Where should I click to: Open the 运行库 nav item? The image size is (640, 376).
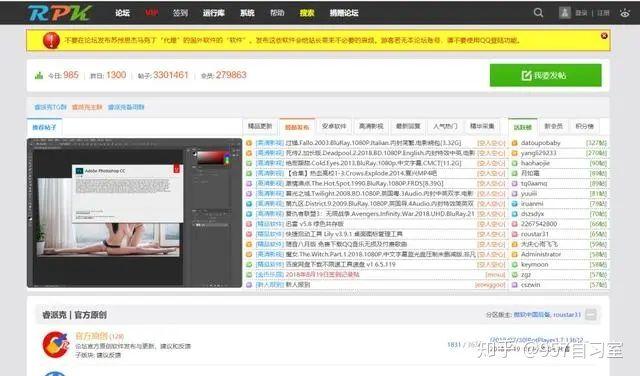click(214, 13)
